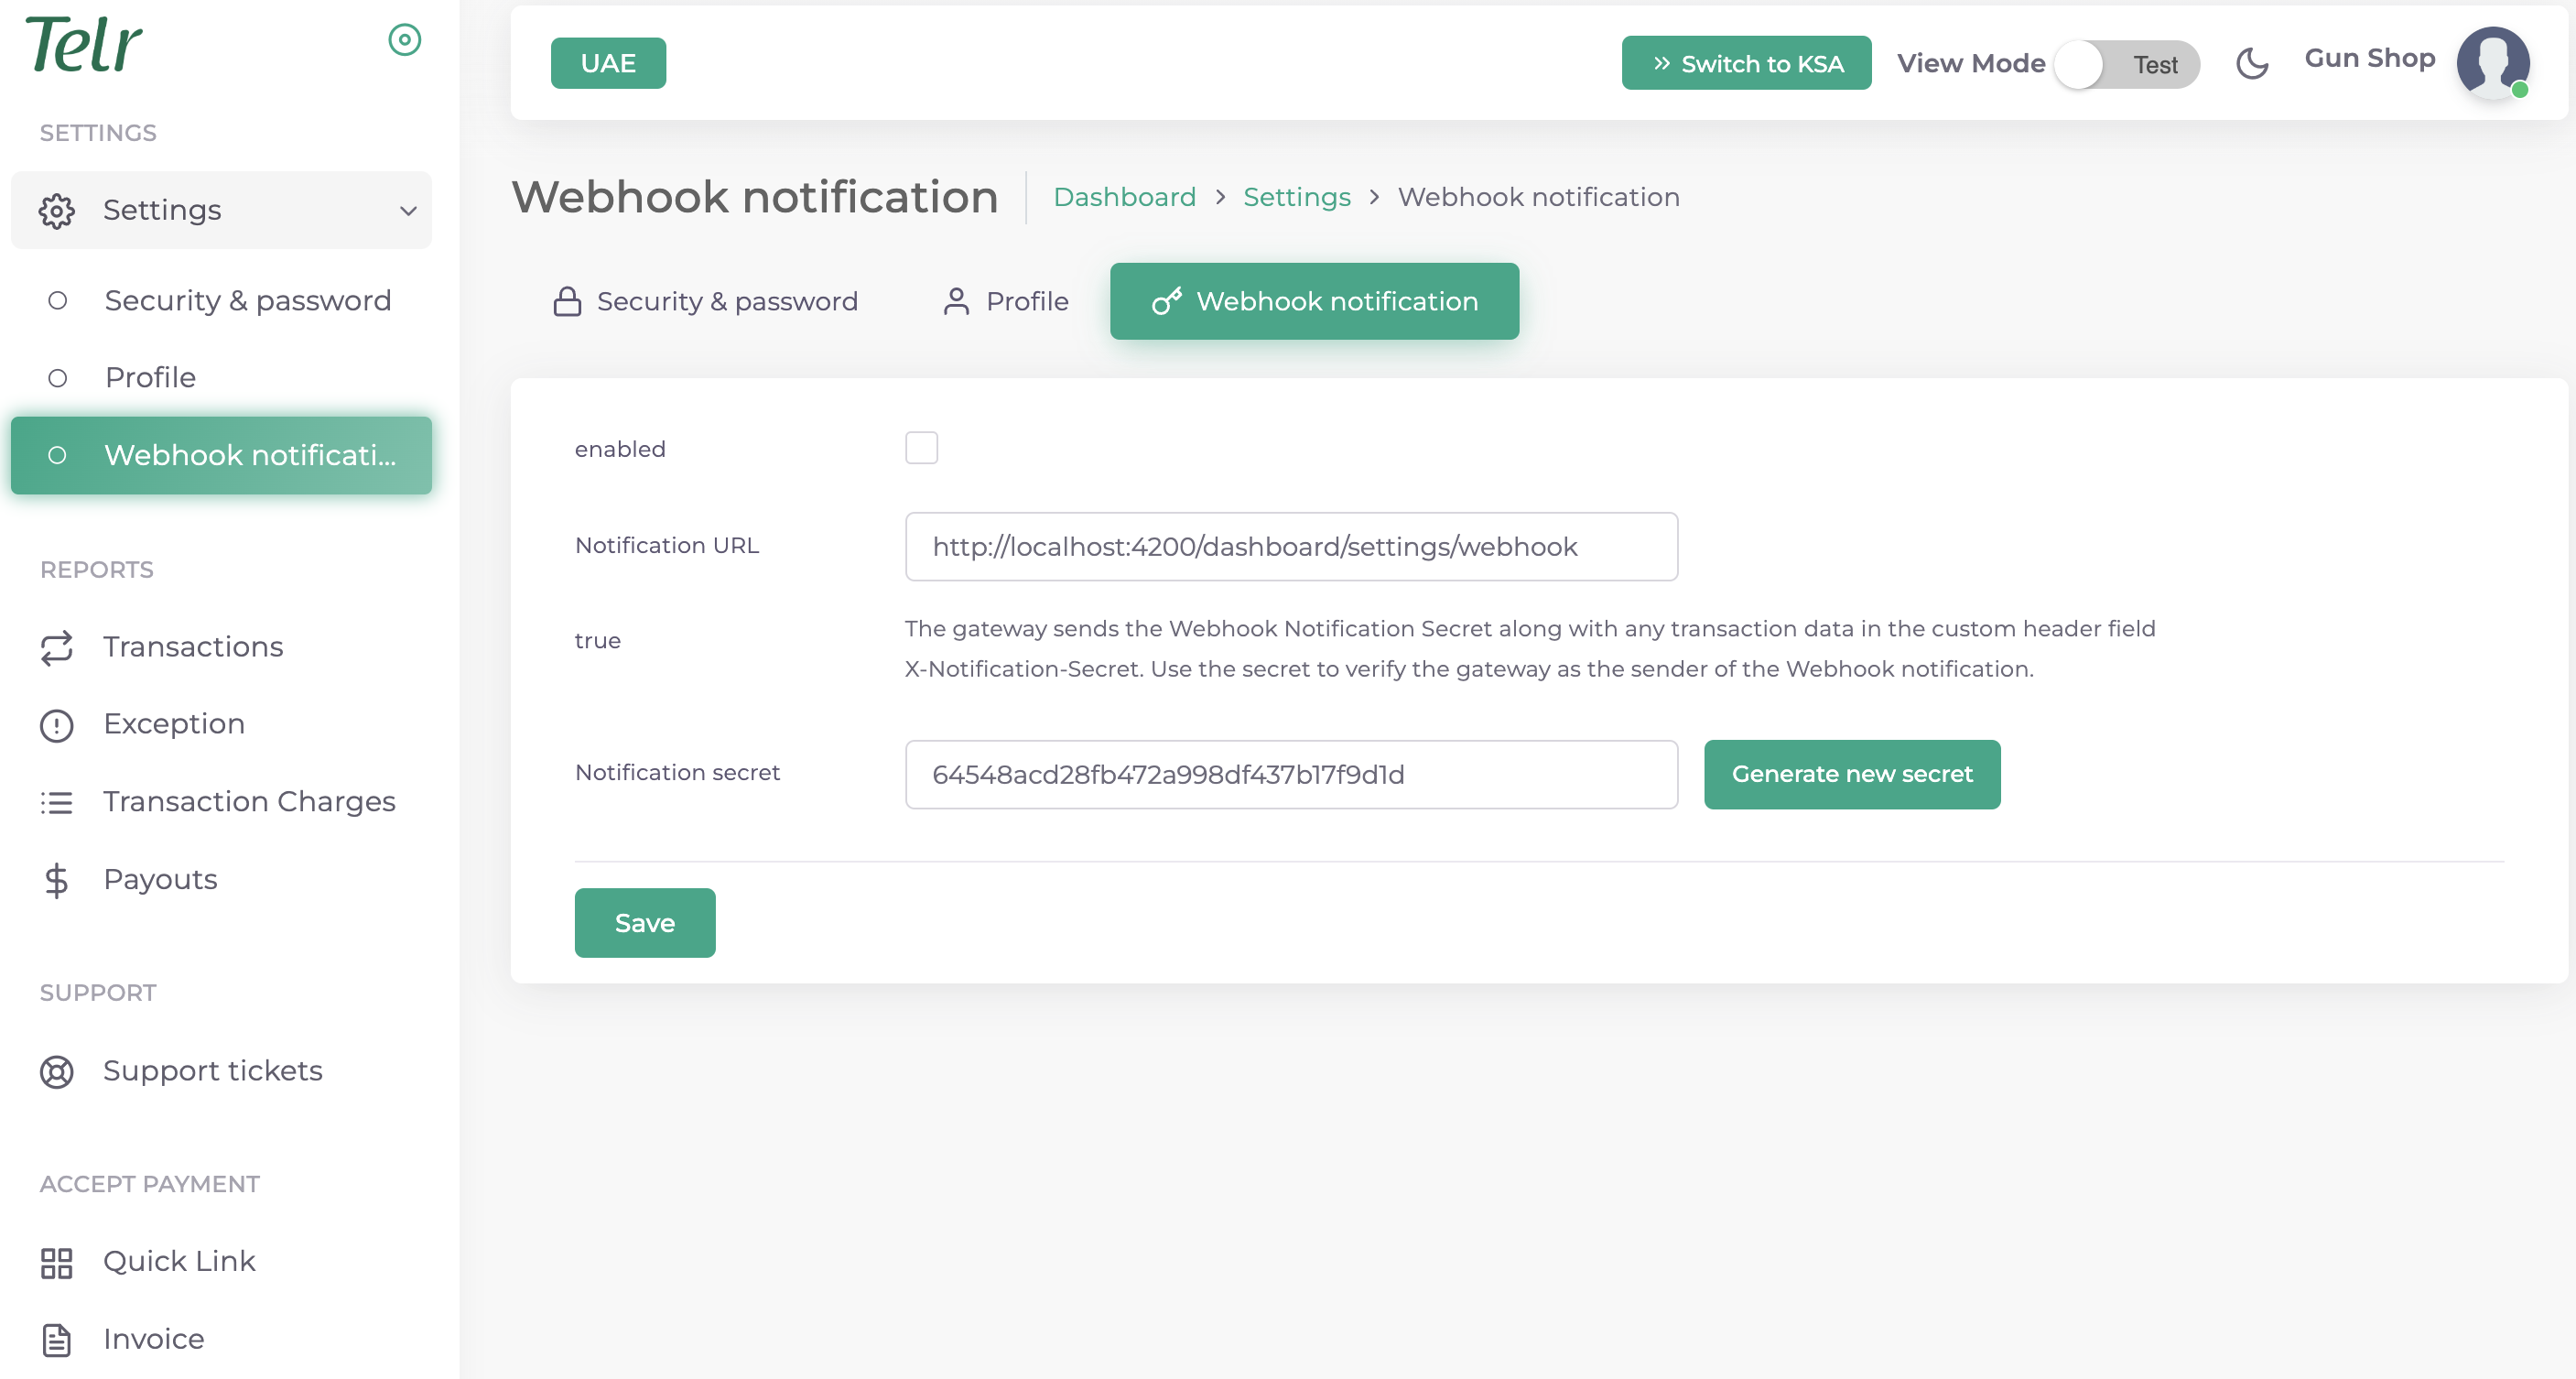Go to Settings breadcrumb link
This screenshot has width=2576, height=1379.
coord(1296,197)
